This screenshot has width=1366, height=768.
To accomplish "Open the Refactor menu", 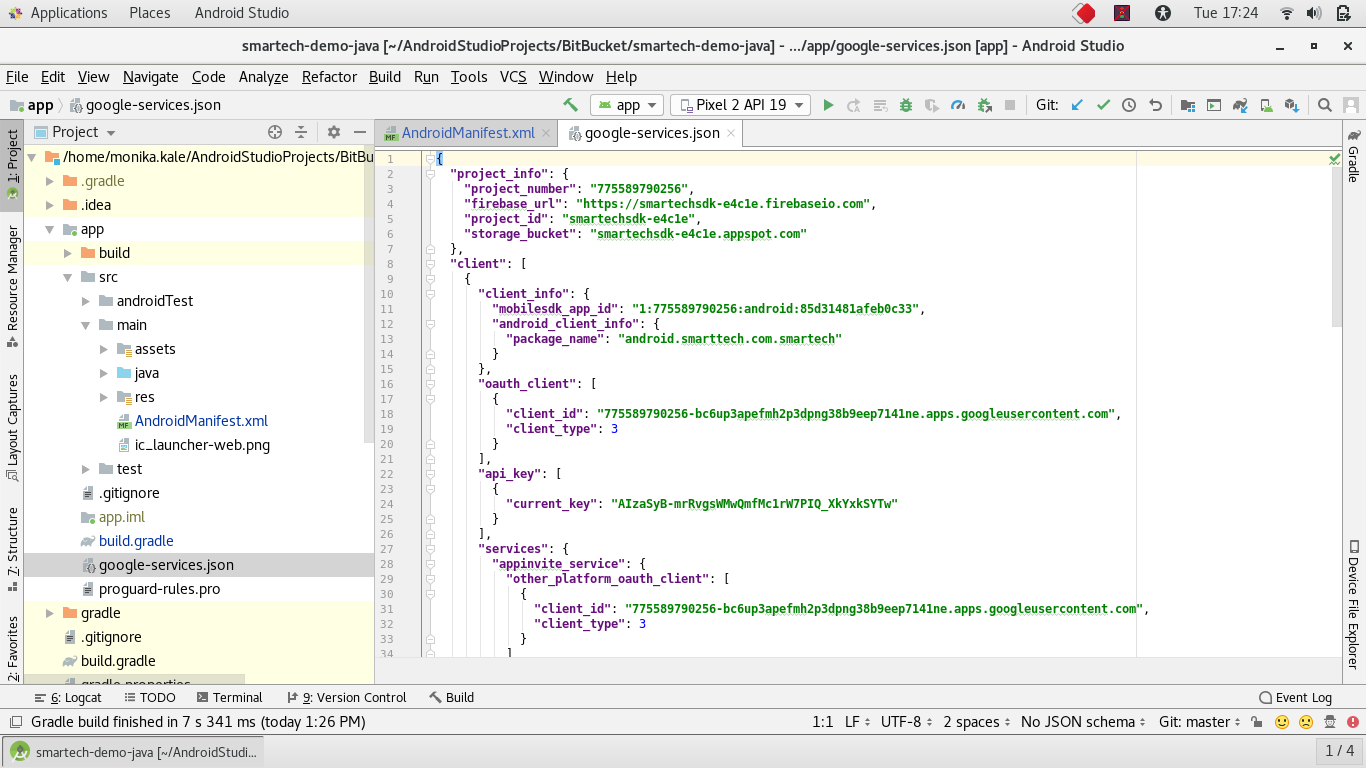I will (x=329, y=77).
